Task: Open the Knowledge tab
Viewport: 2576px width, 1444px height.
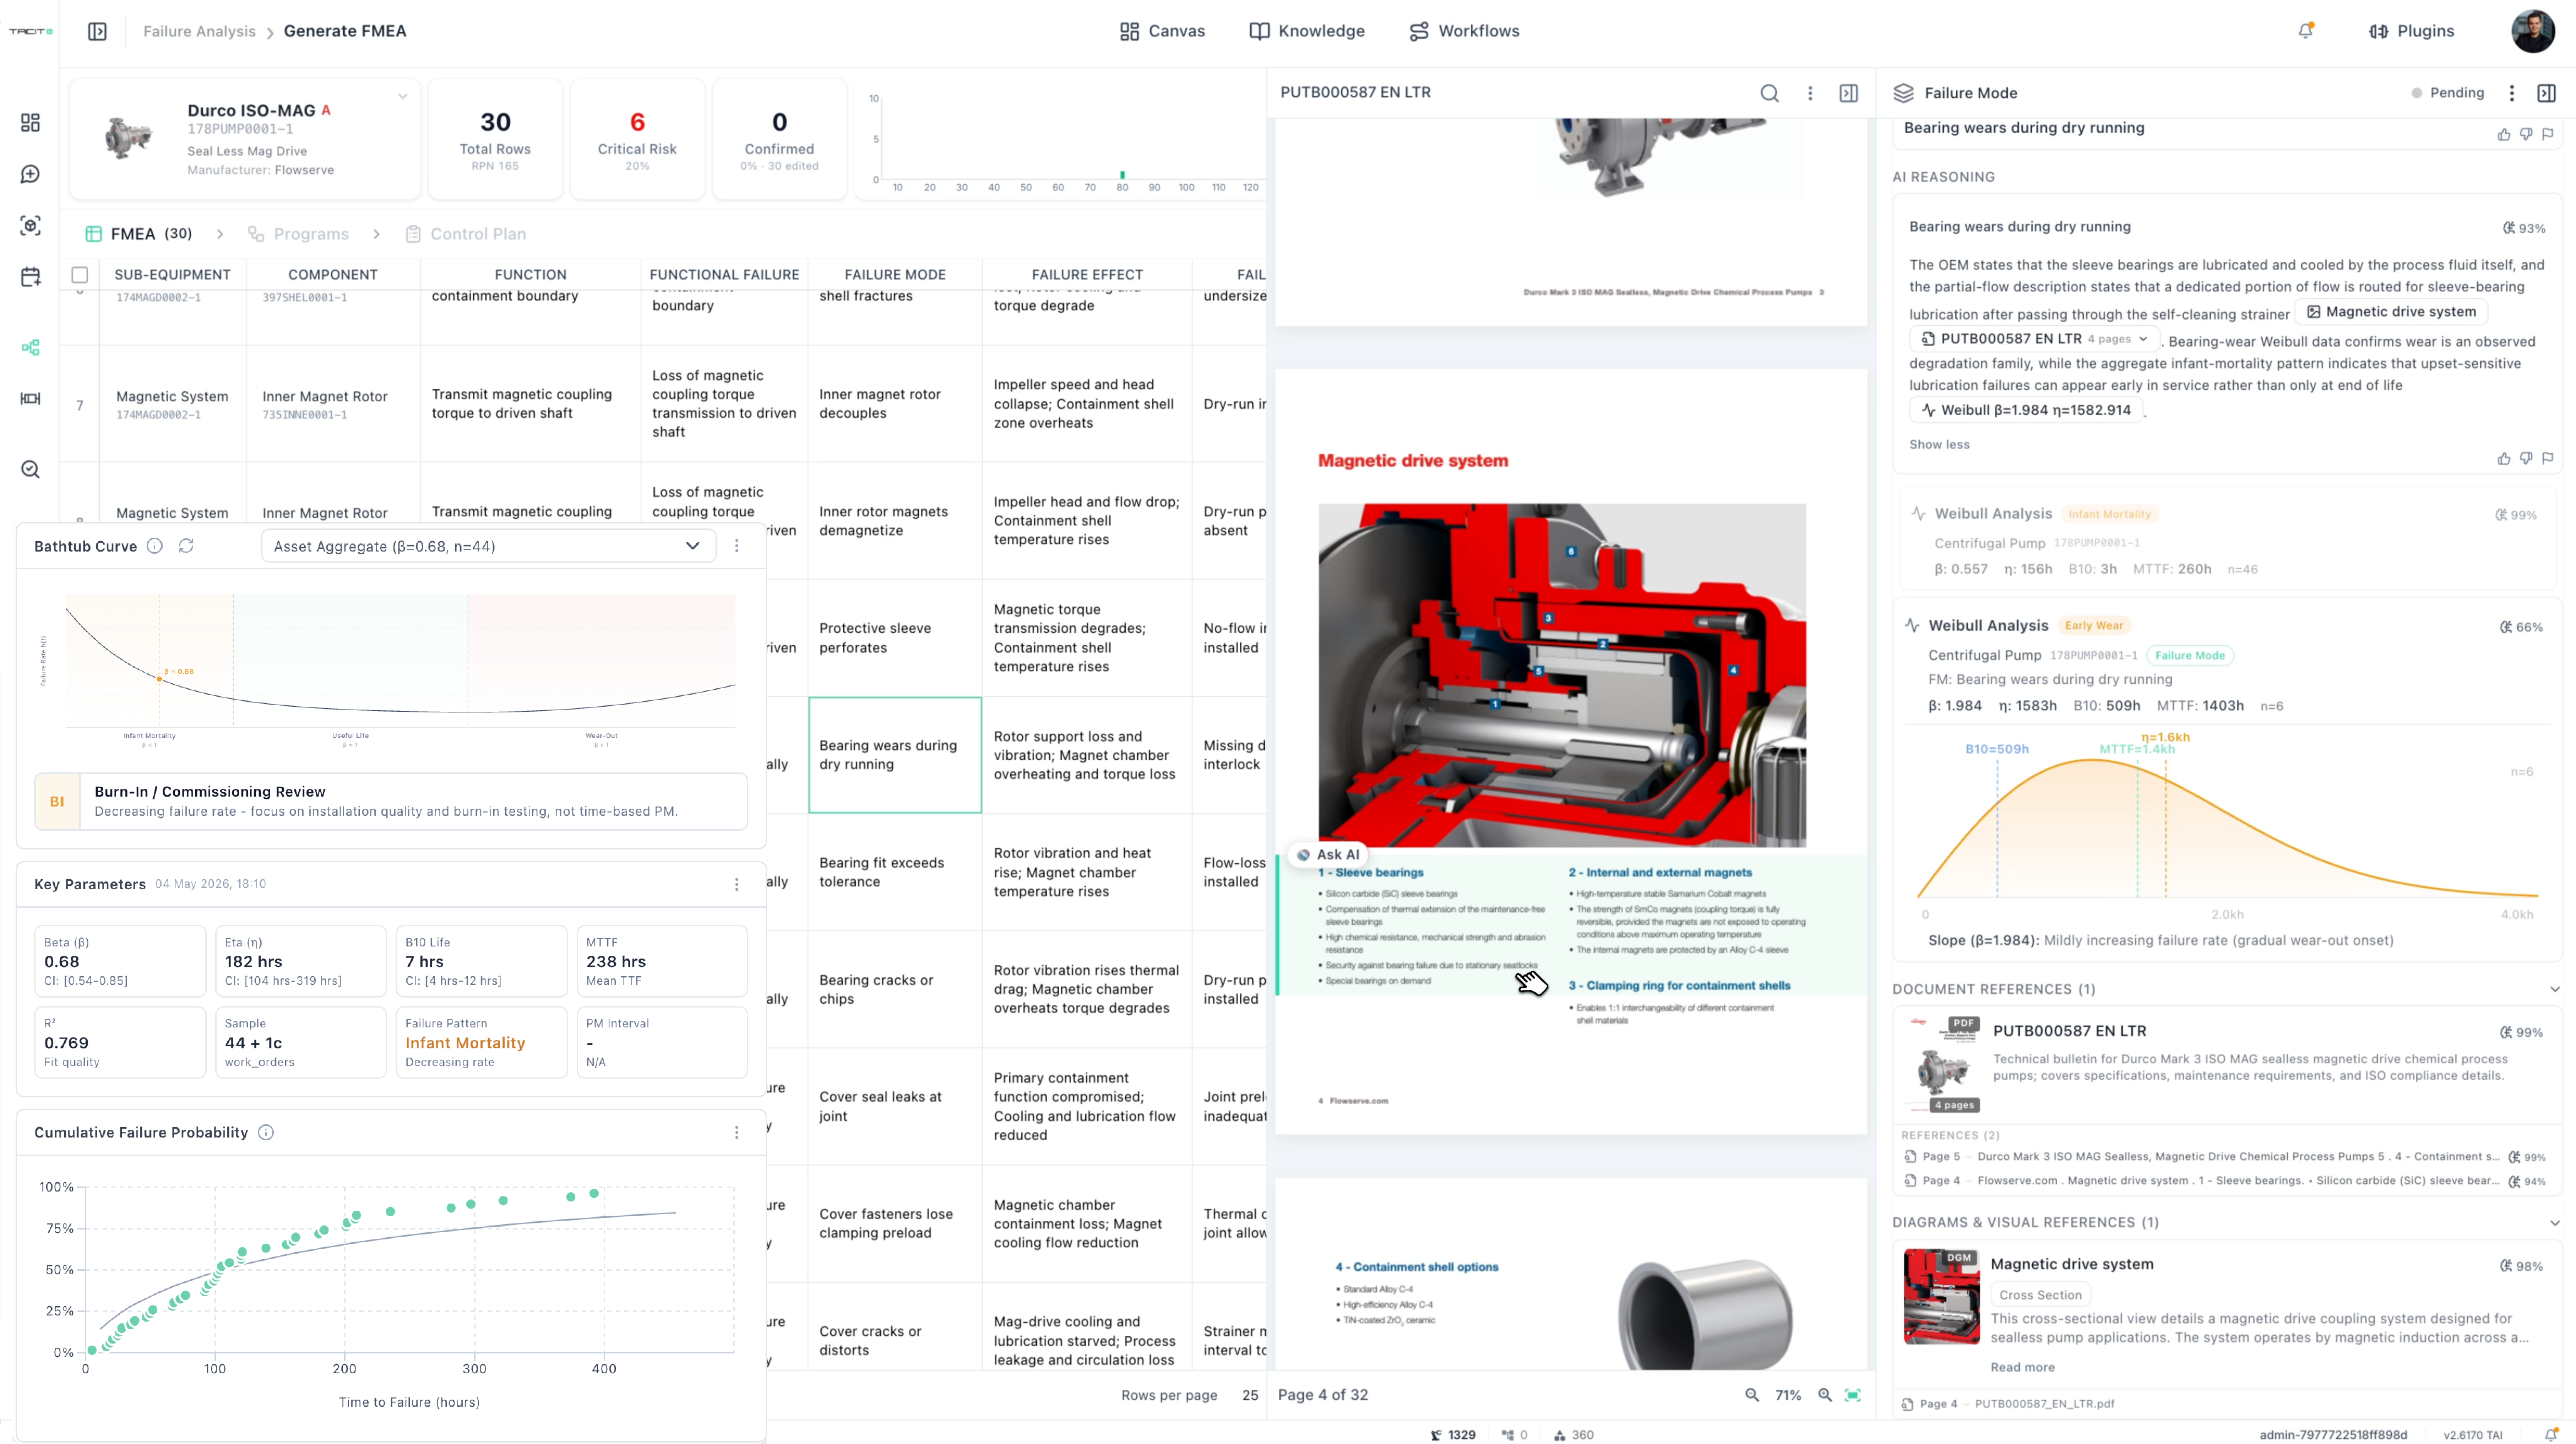Action: tap(1307, 31)
